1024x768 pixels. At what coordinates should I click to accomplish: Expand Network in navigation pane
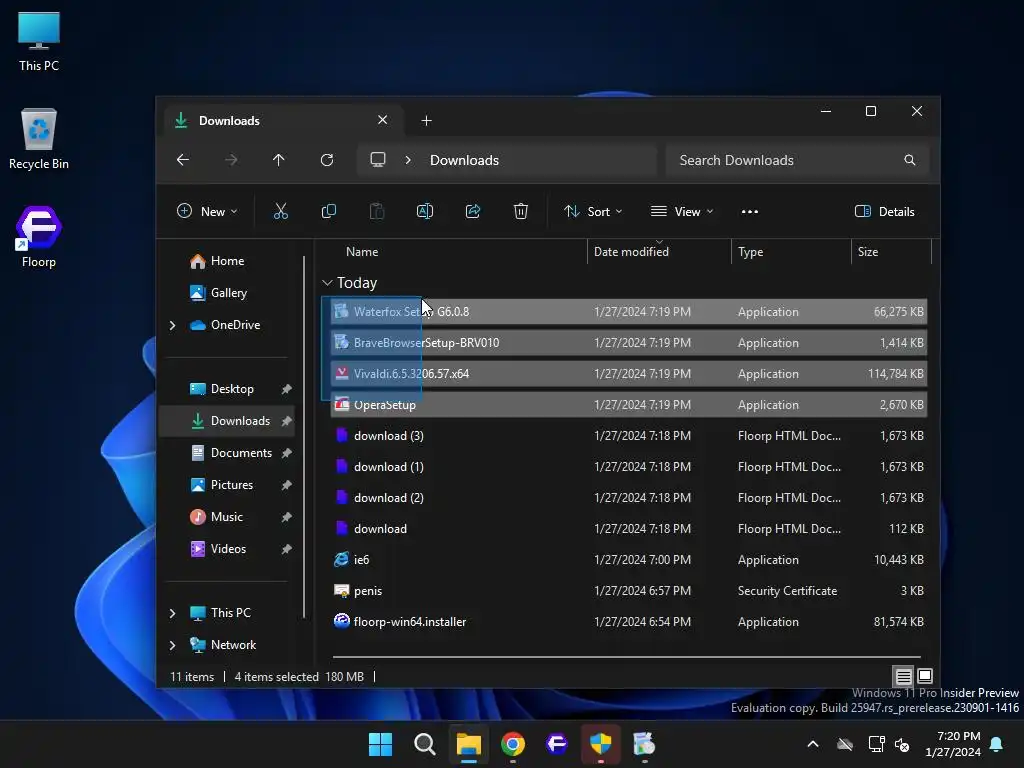click(x=172, y=645)
